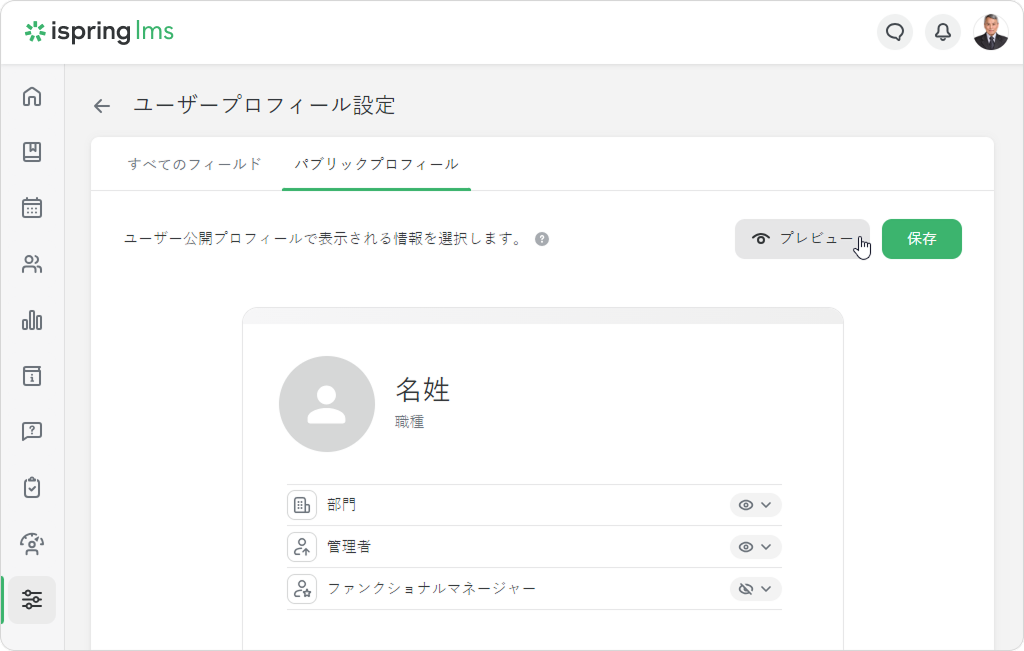Open the courses book icon in sidebar
This screenshot has width=1024, height=651.
(x=32, y=152)
